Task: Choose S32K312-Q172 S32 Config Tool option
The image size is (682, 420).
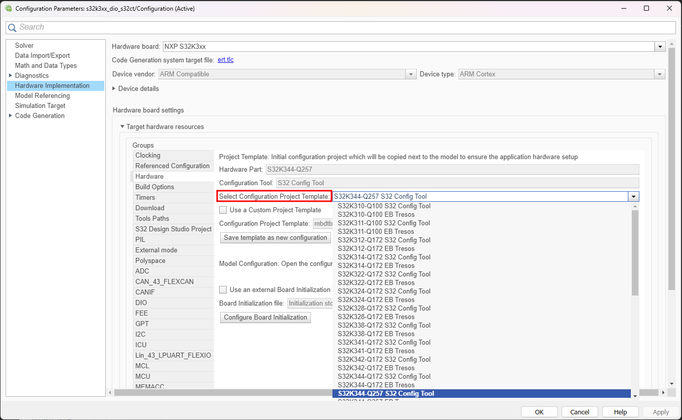Action: pos(481,240)
